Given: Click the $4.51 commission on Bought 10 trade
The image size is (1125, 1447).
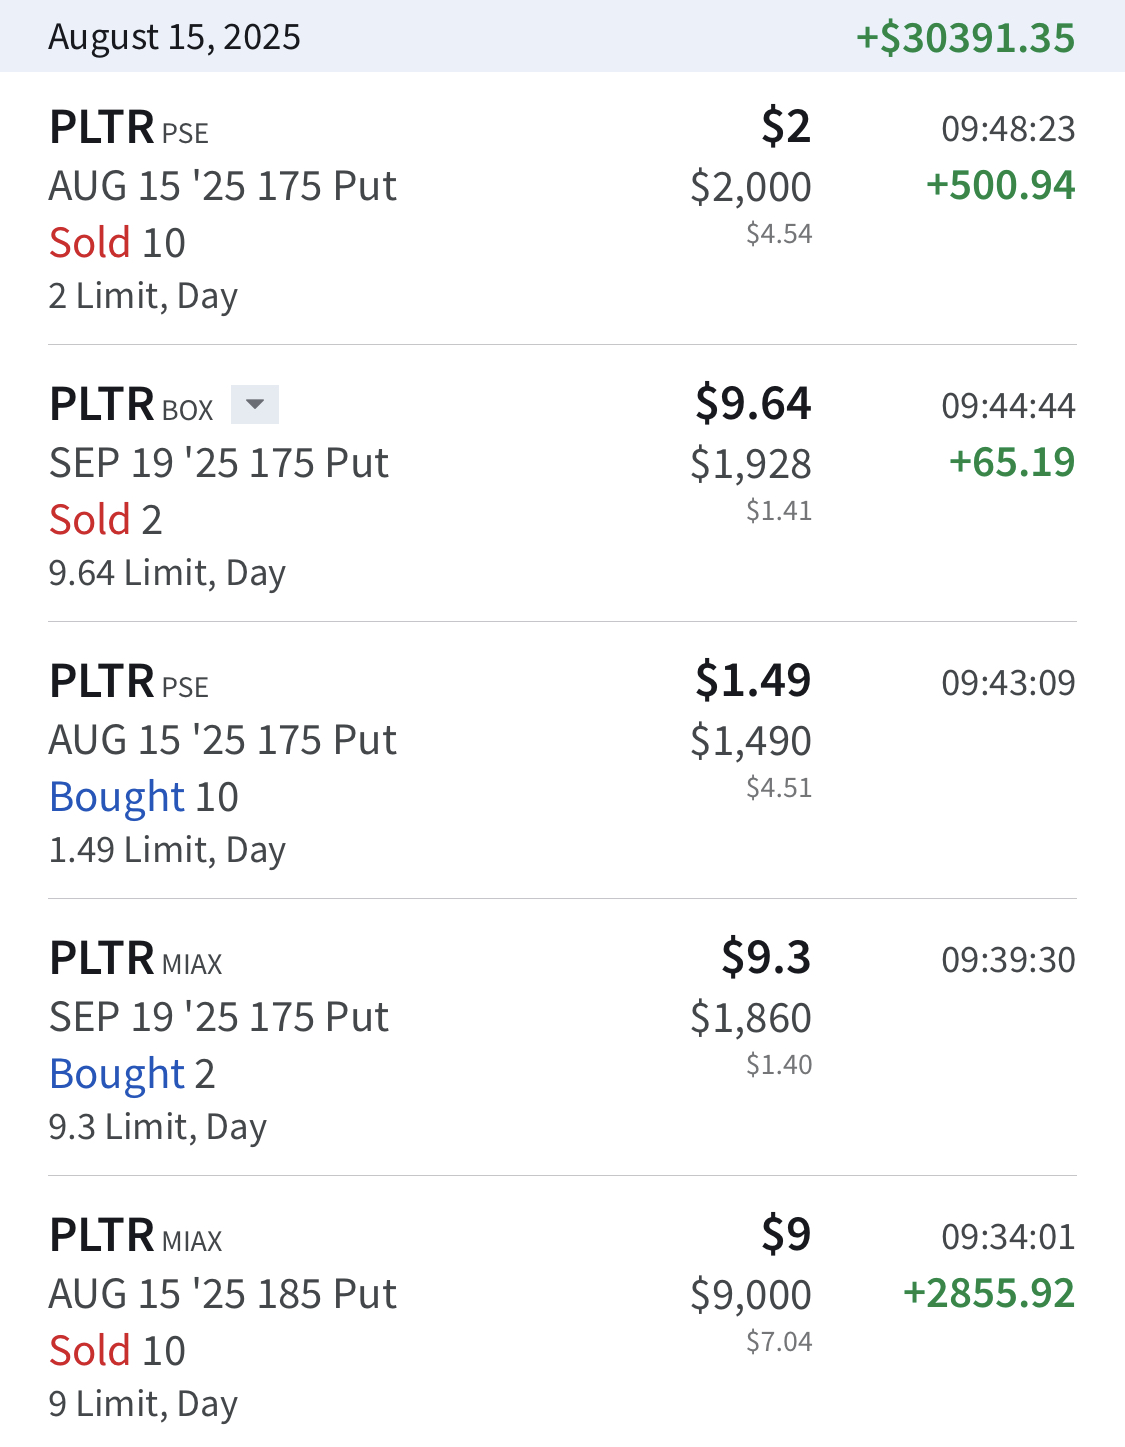Looking at the screenshot, I should (x=779, y=788).
